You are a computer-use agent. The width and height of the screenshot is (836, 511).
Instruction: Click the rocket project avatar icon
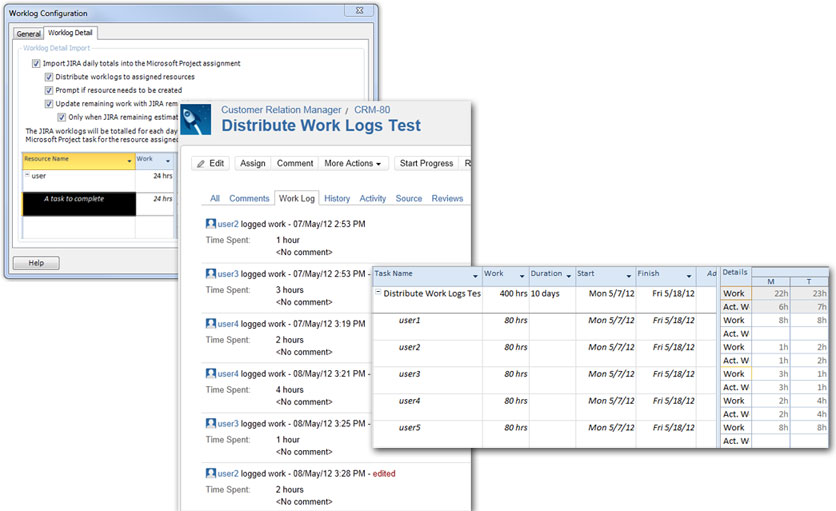click(196, 119)
